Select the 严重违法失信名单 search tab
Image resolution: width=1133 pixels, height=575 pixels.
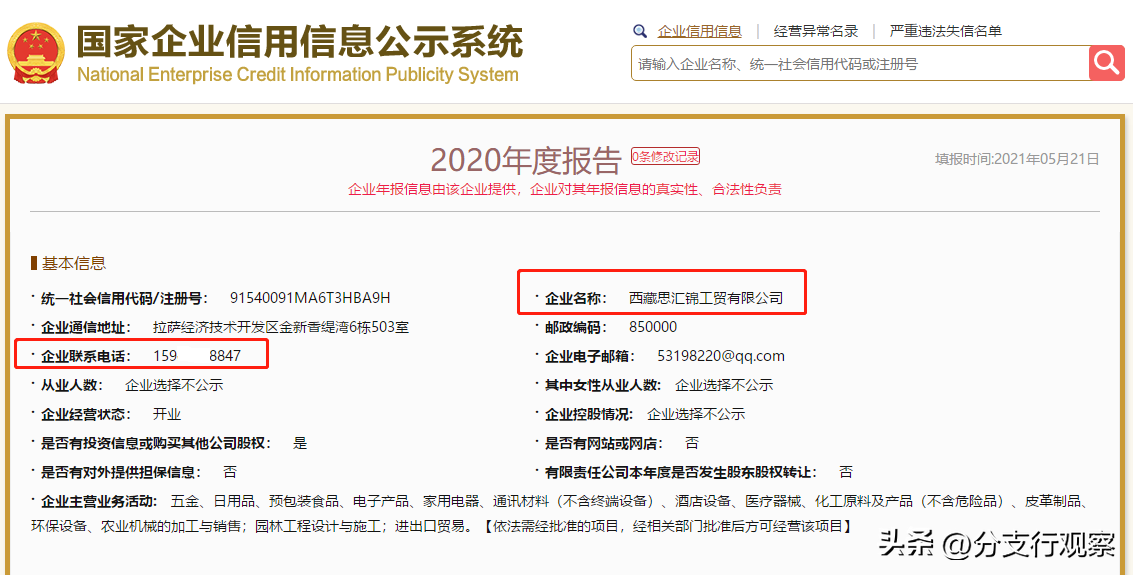coord(946,31)
